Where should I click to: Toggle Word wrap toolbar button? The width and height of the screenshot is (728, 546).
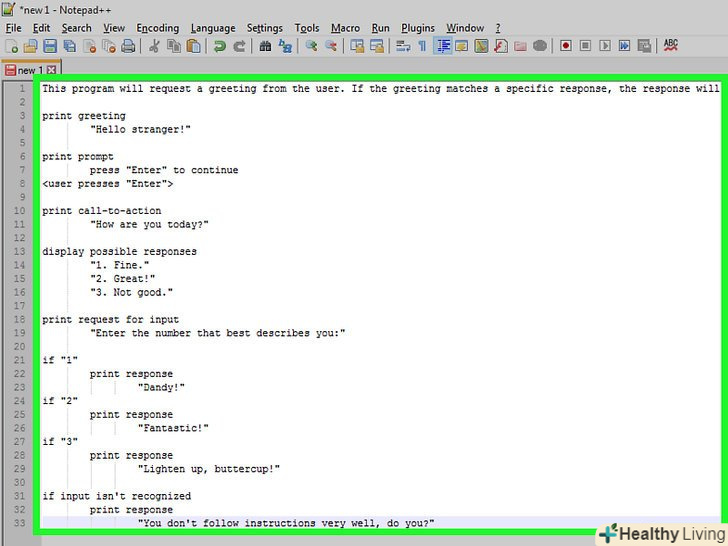[x=403, y=46]
